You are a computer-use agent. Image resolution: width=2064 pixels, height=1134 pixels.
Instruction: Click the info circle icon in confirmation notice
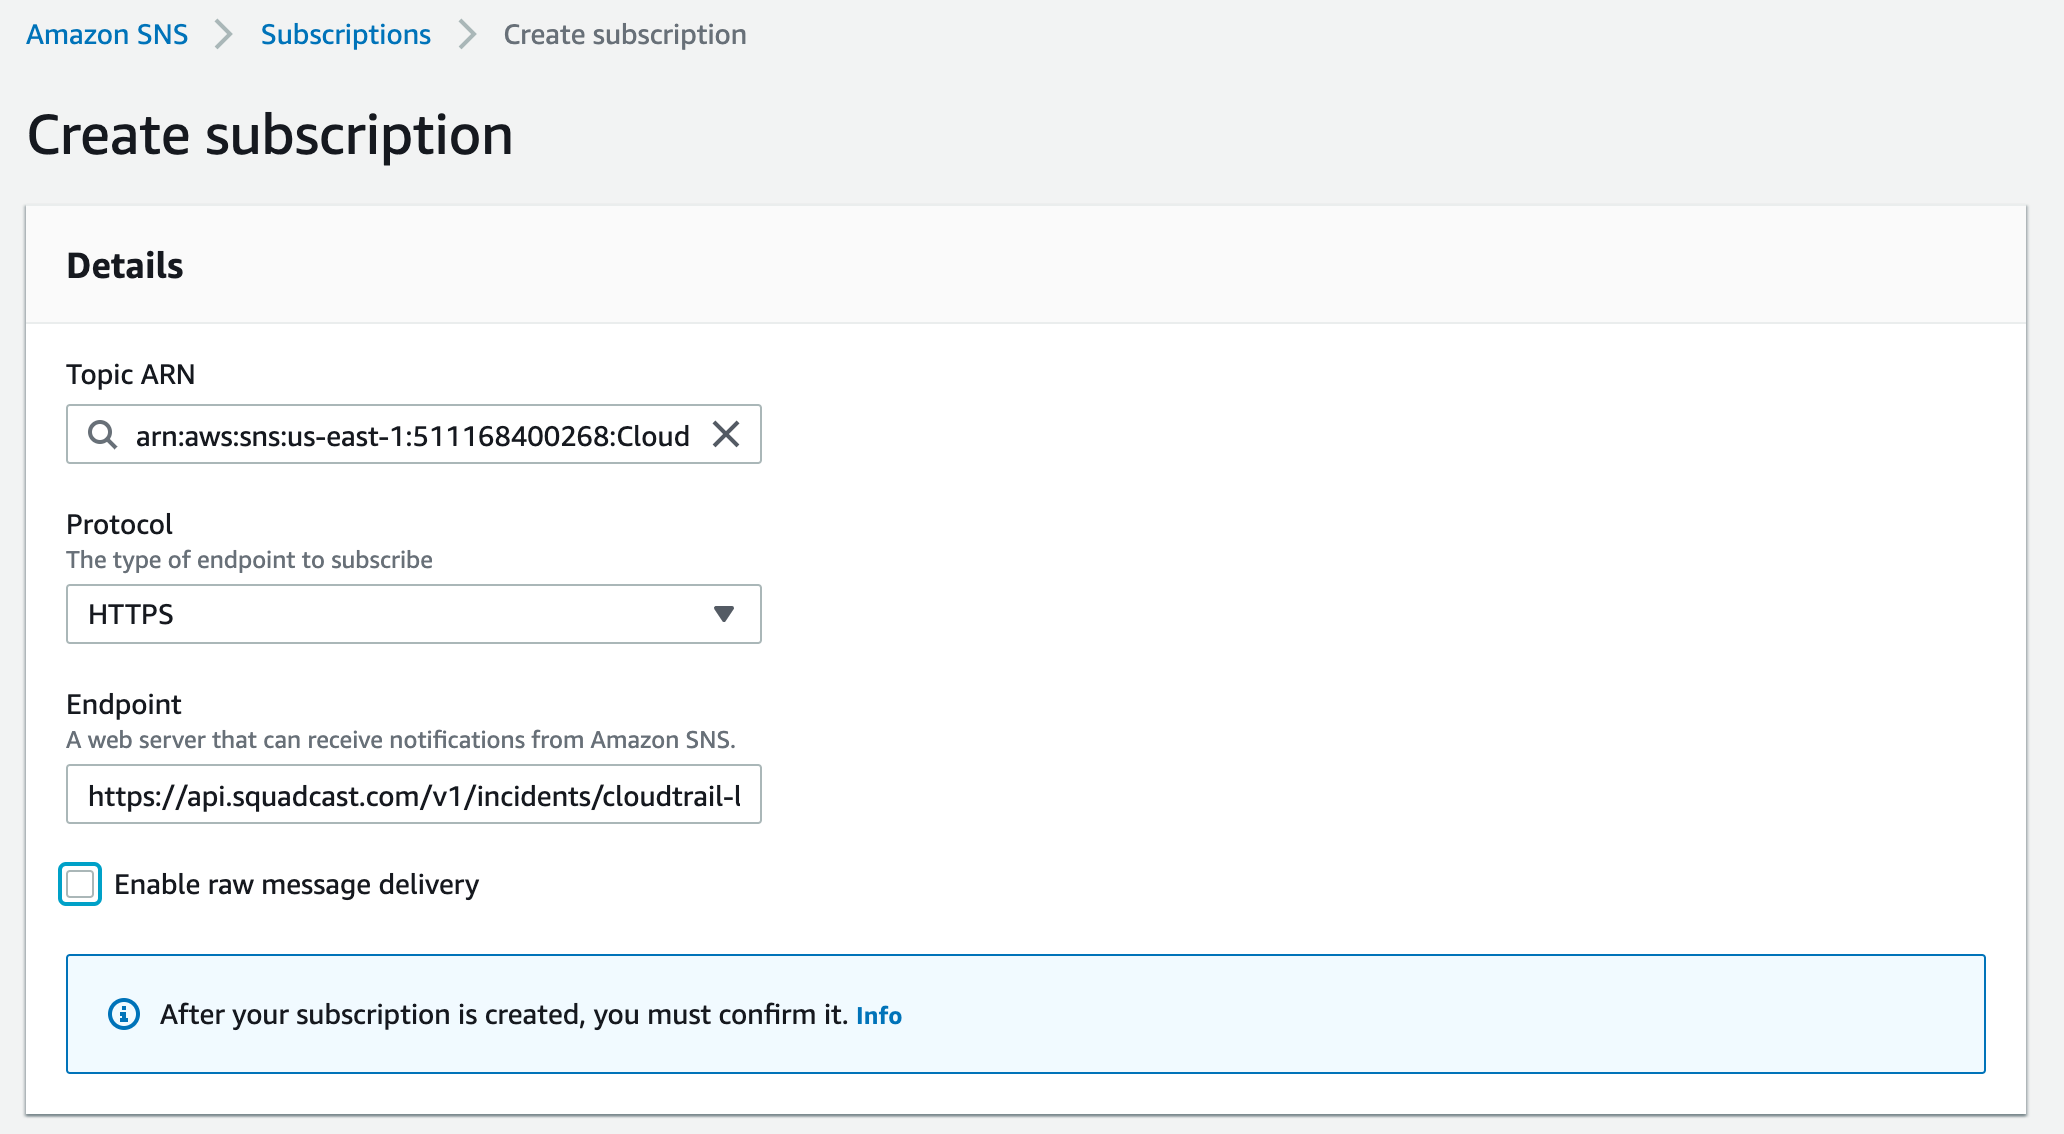(x=124, y=1014)
